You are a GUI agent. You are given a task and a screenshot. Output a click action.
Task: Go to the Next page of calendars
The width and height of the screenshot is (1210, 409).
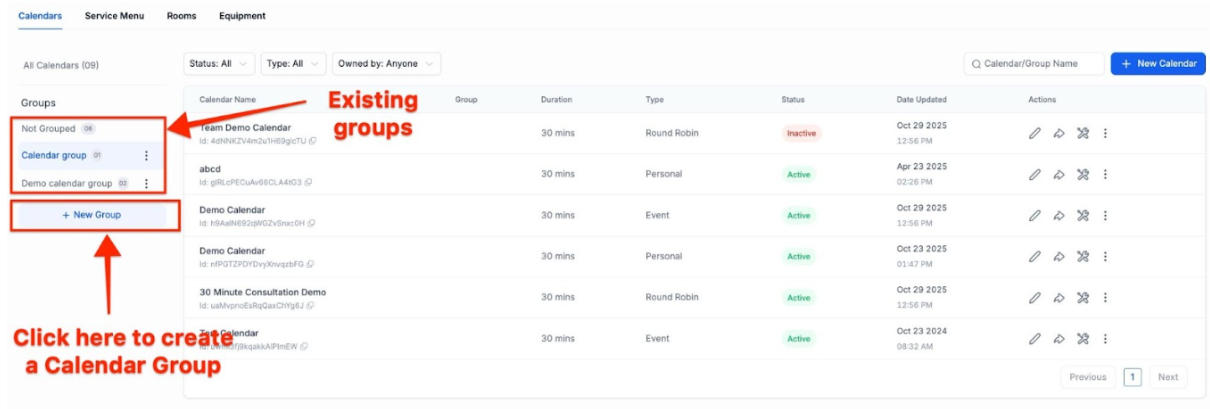(1167, 377)
